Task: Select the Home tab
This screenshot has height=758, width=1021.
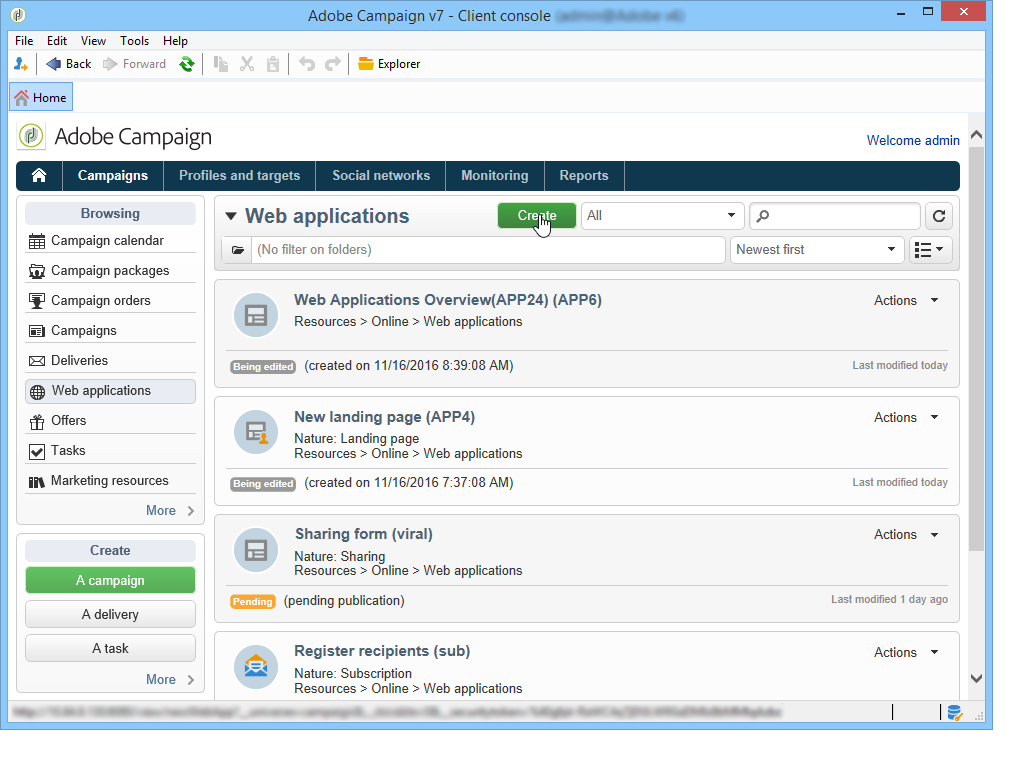Action: point(41,98)
